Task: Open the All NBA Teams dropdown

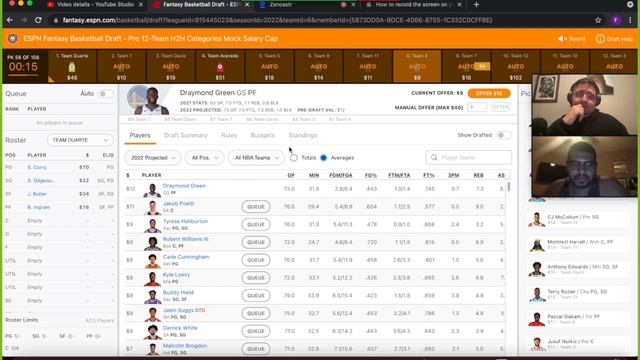Action: (256, 158)
